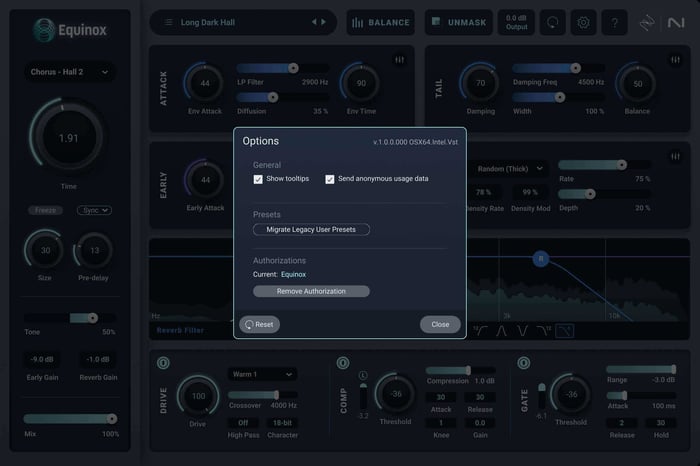This screenshot has height=466, width=700.
Task: Toggle Show tooltips checkbox
Action: pyautogui.click(x=258, y=179)
